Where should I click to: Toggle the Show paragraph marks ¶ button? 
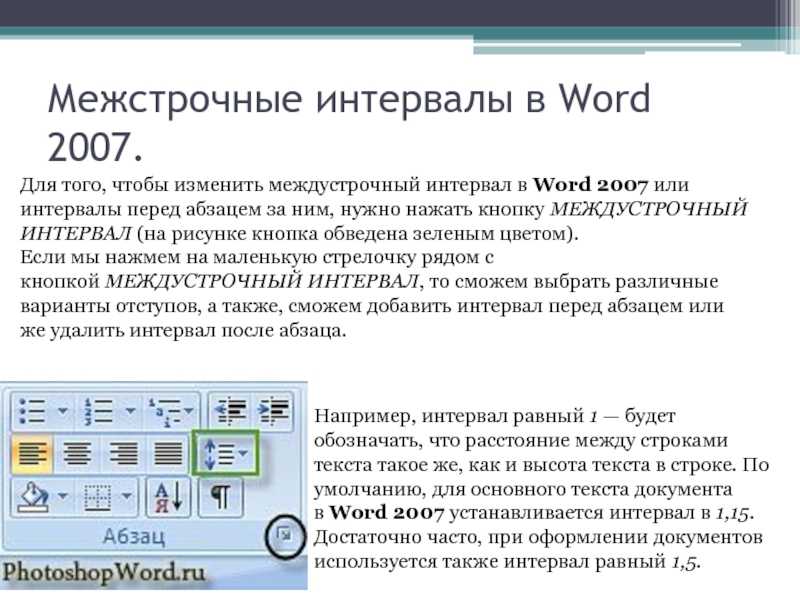221,496
